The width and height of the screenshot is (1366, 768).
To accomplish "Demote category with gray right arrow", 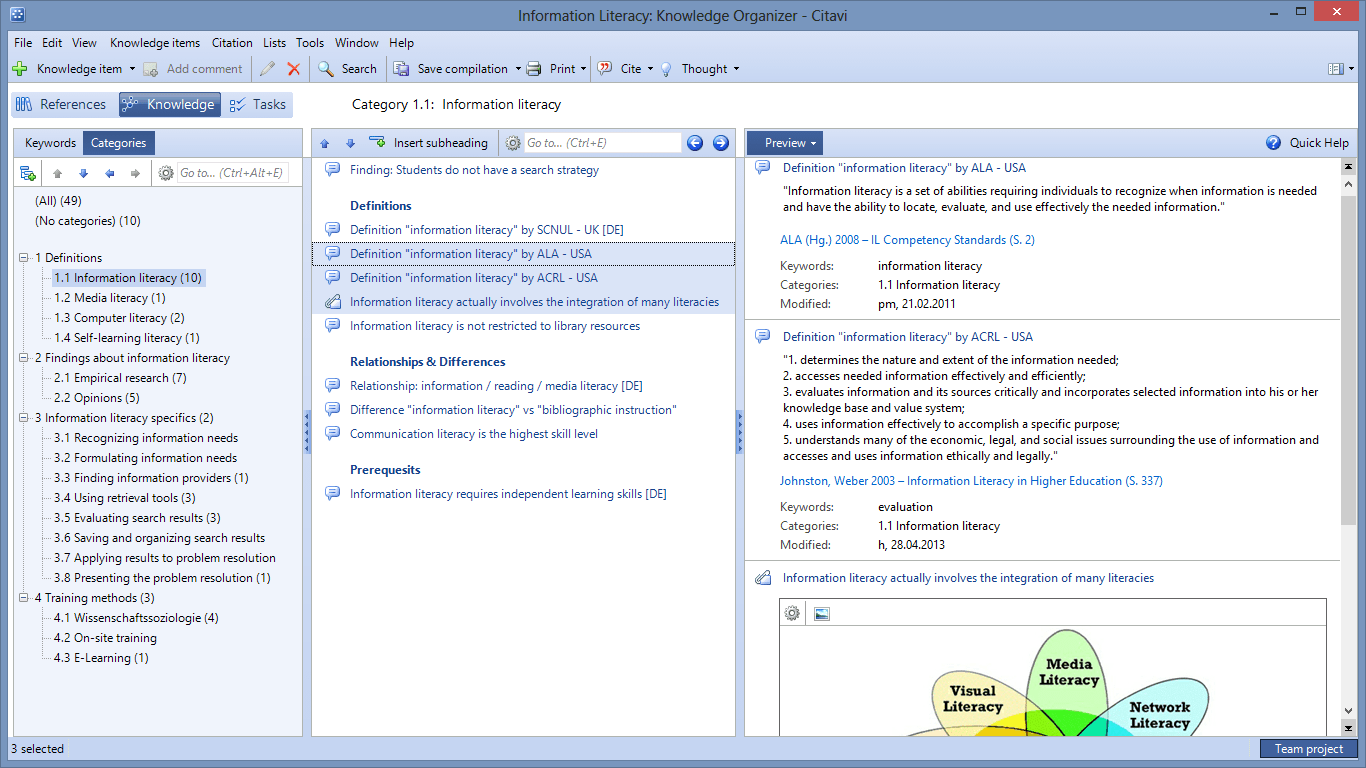I will (136, 173).
